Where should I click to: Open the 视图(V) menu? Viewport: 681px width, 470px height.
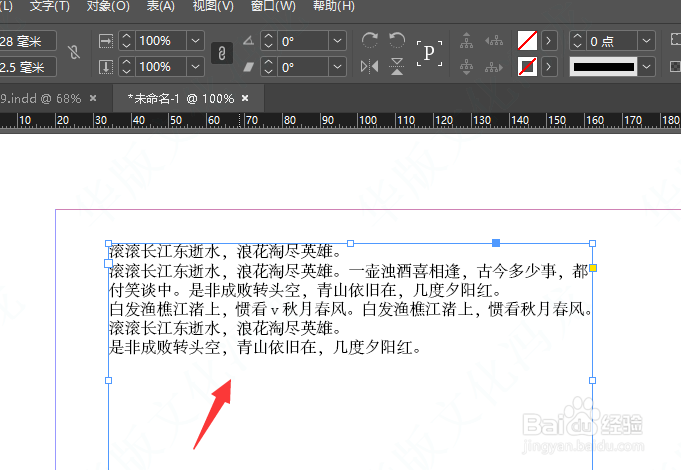click(x=213, y=6)
